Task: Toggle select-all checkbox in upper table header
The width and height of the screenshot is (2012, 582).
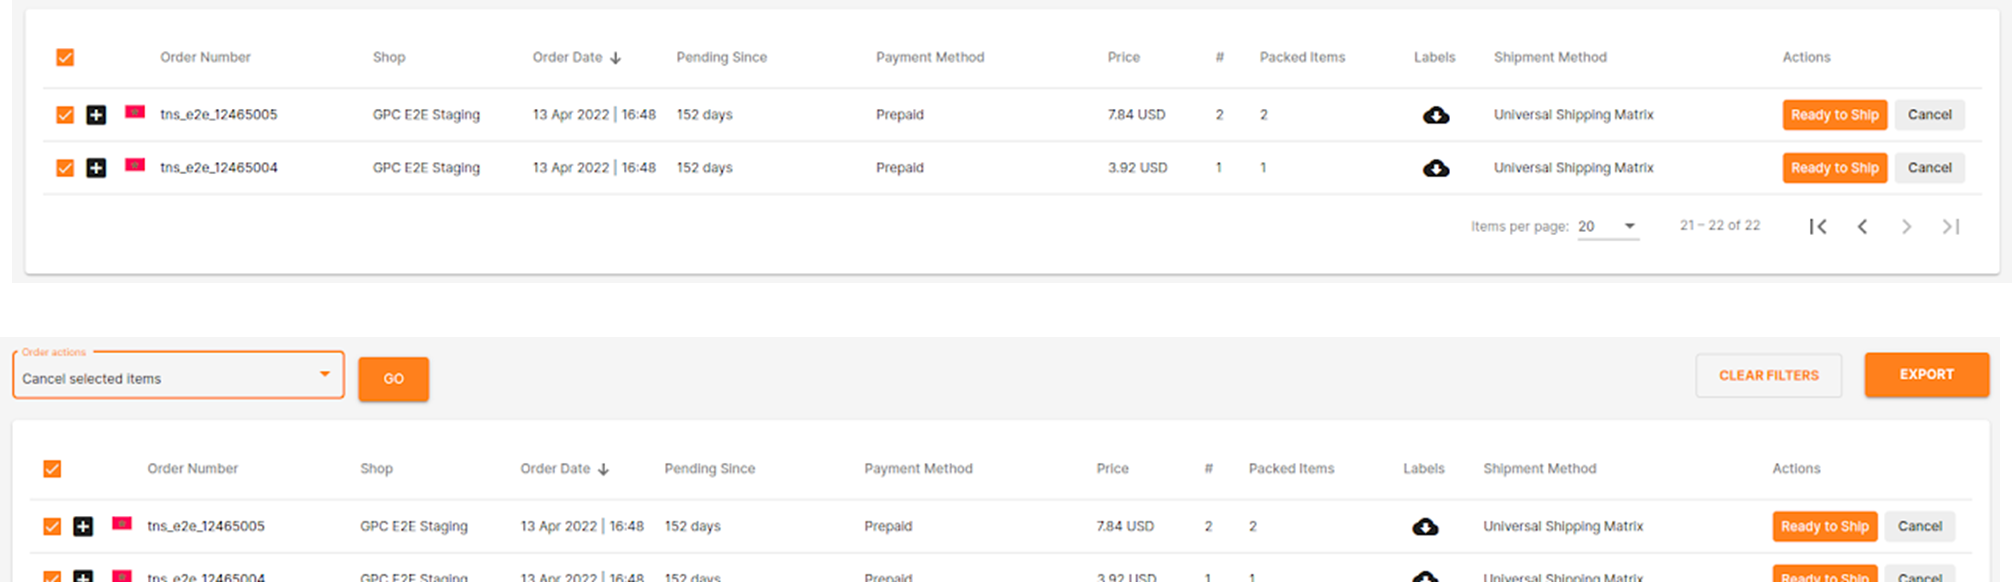Action: pyautogui.click(x=65, y=58)
